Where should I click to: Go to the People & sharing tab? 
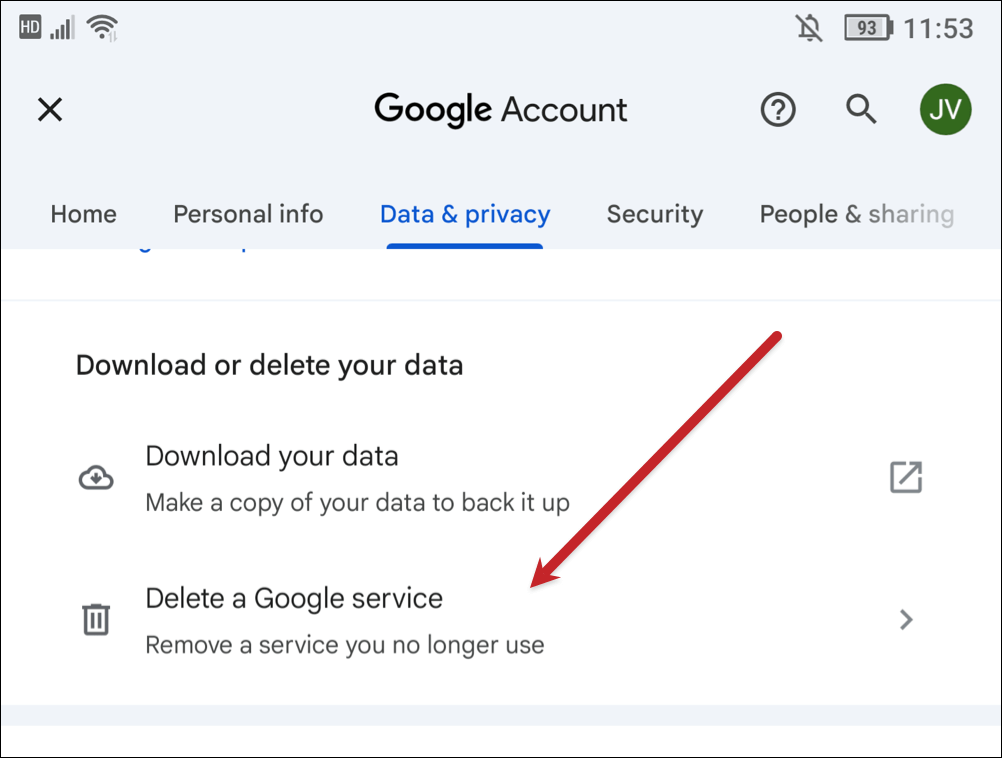pyautogui.click(x=856, y=214)
